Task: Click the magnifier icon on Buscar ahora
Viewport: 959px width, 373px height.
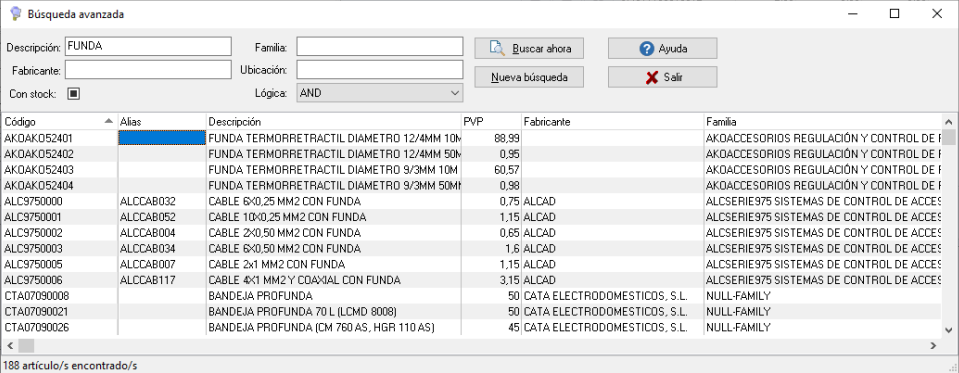Action: pyautogui.click(x=497, y=48)
